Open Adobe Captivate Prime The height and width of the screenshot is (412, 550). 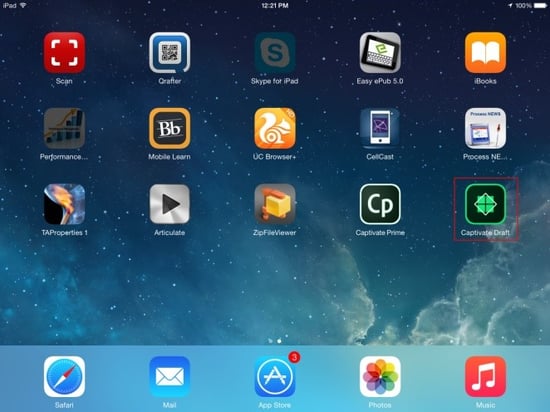click(380, 204)
